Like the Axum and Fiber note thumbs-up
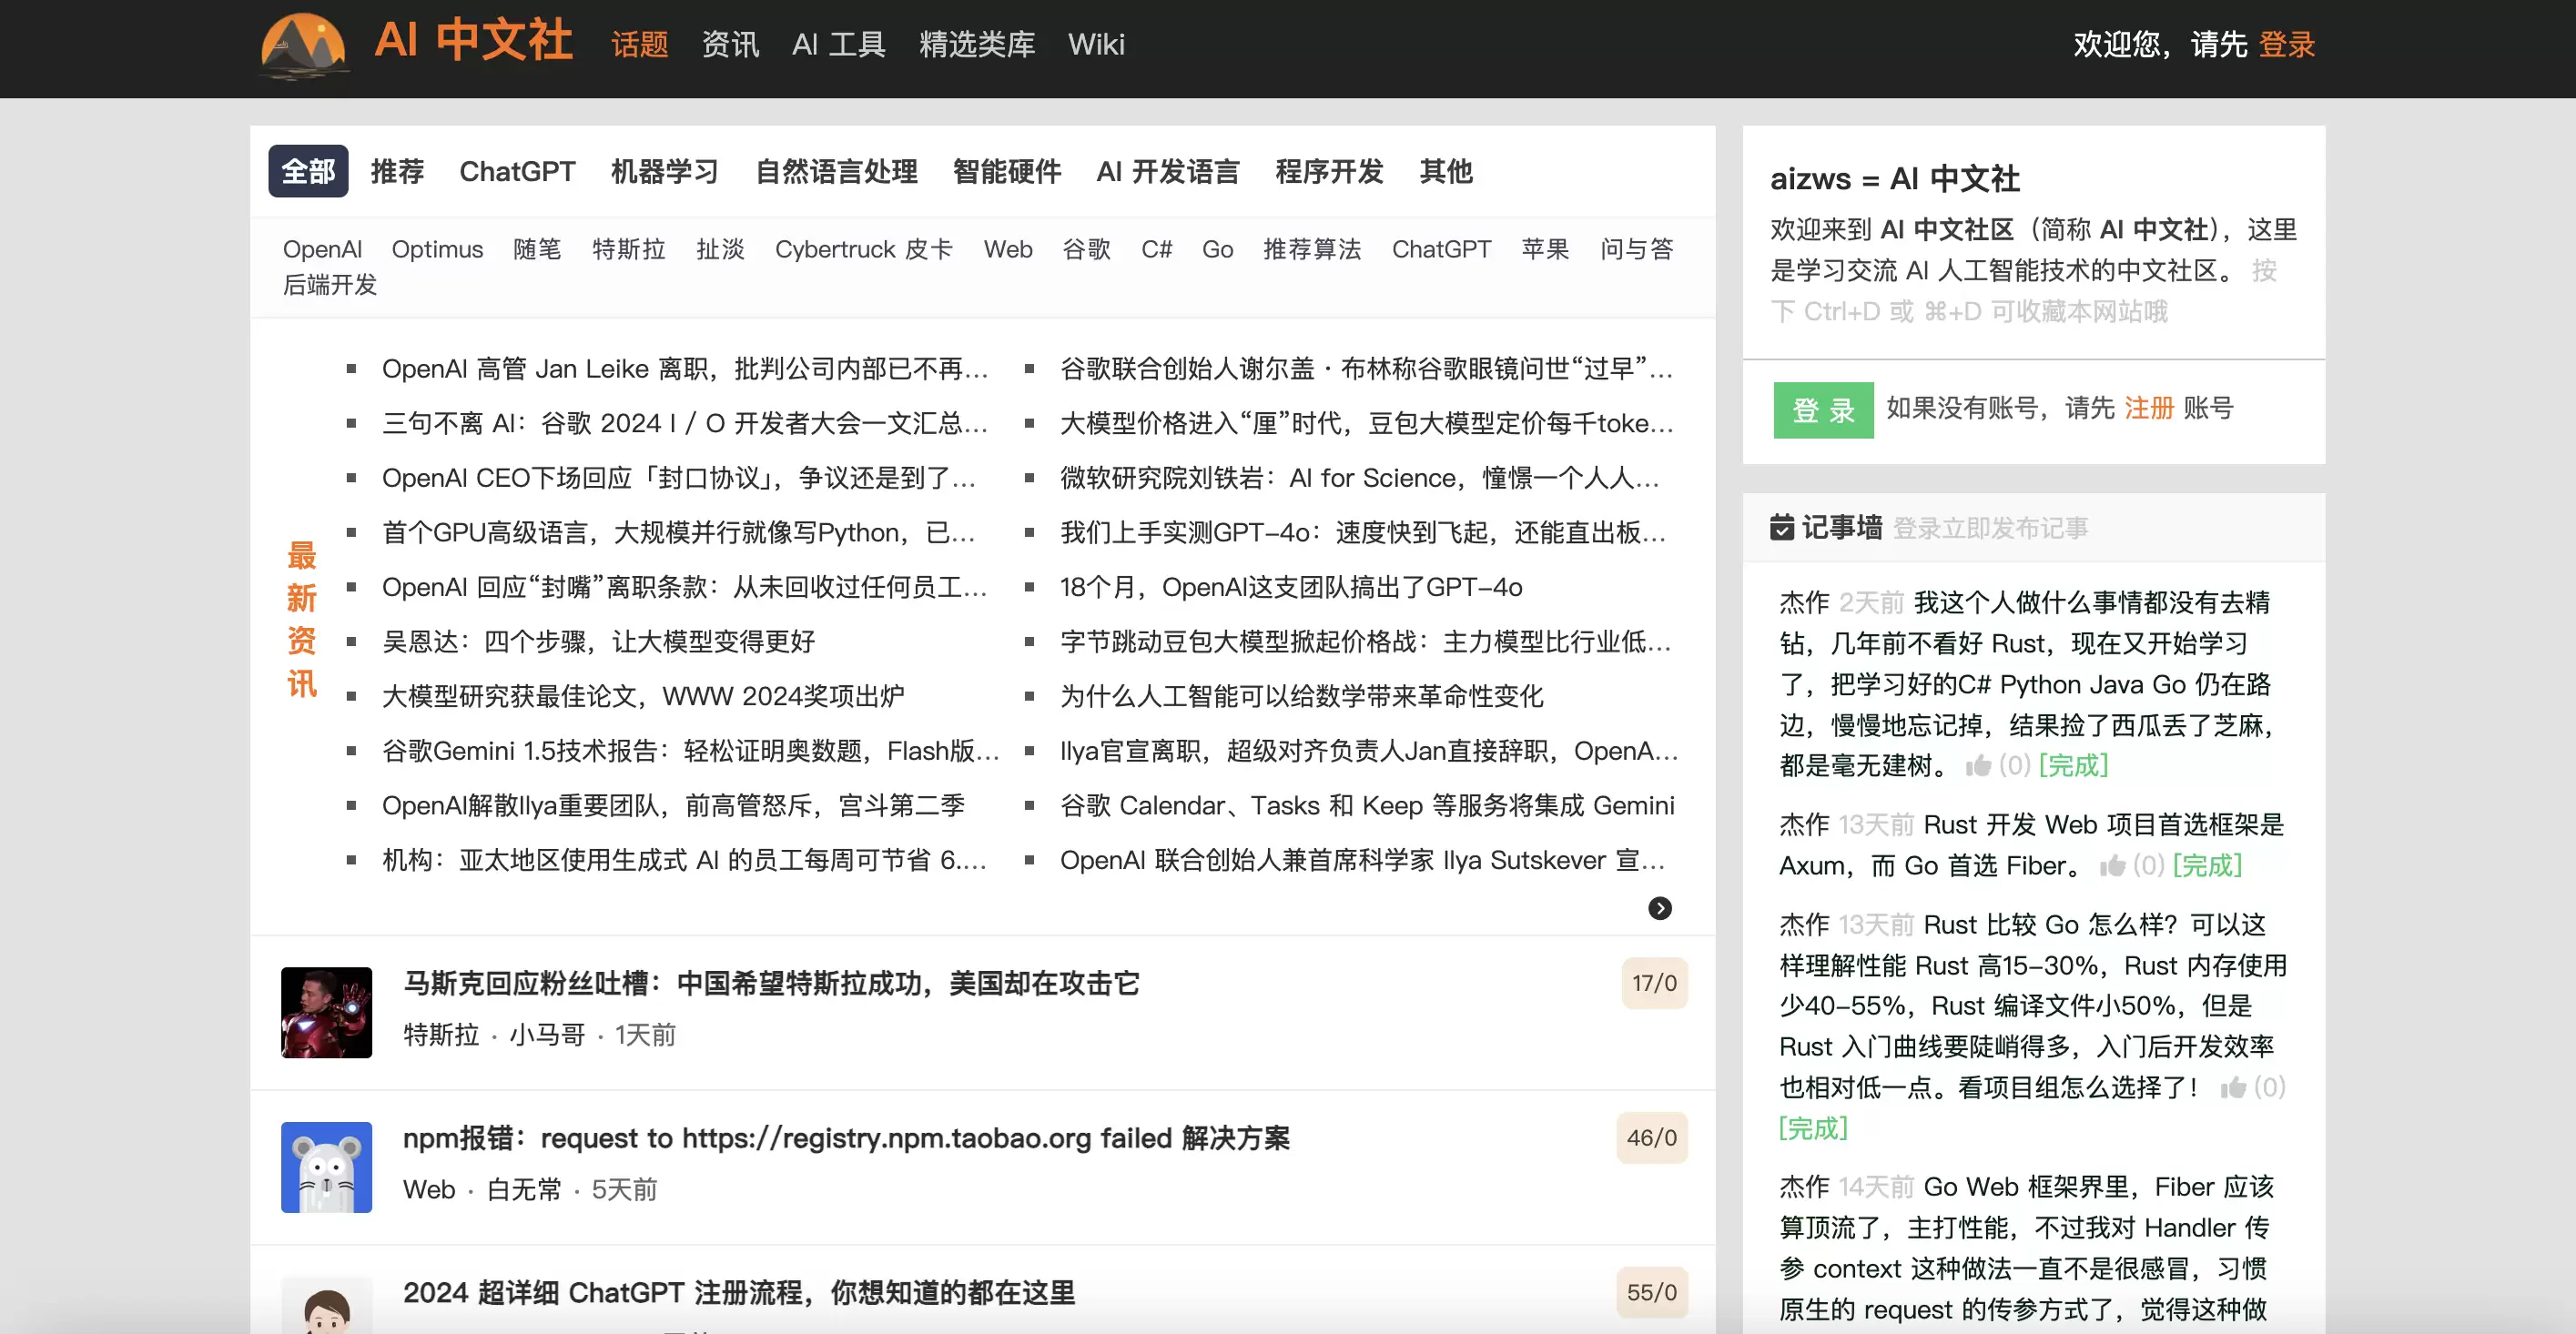 (x=2112, y=866)
